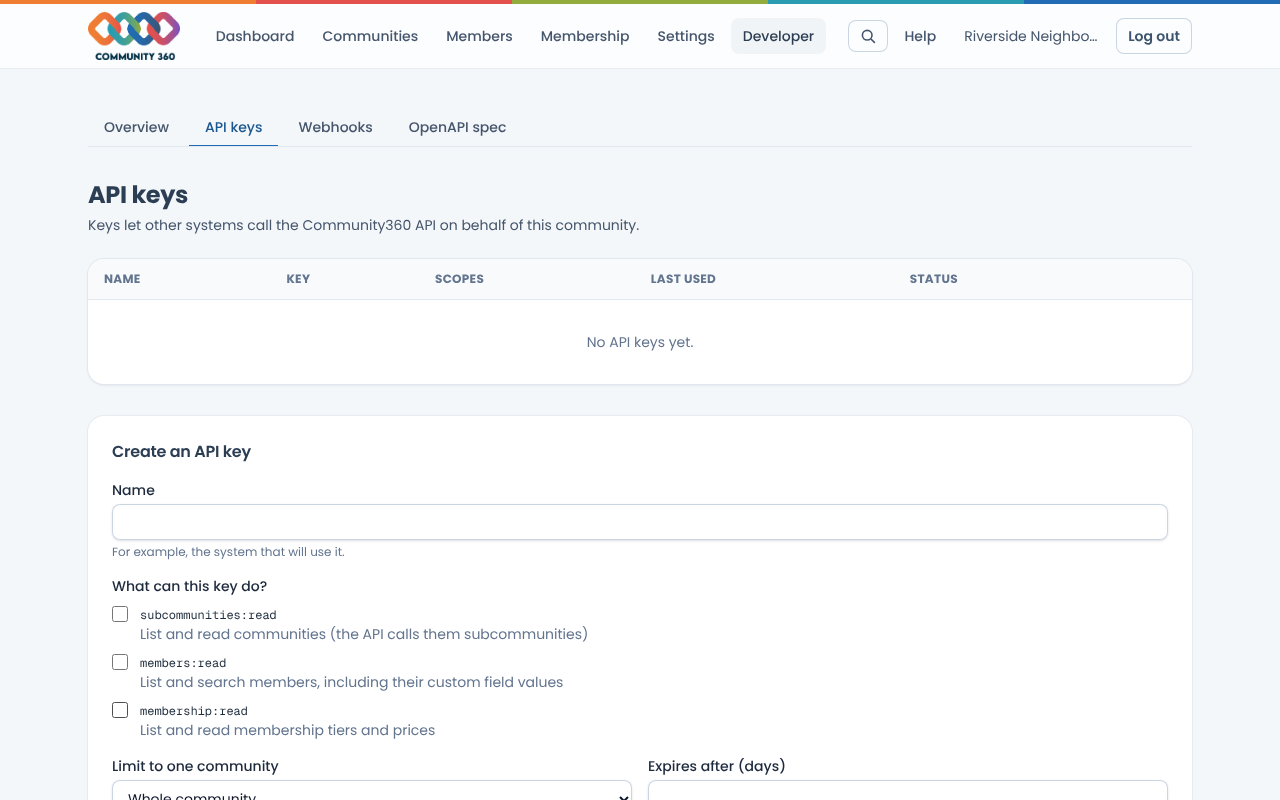Open Members navigation item

coord(479,36)
